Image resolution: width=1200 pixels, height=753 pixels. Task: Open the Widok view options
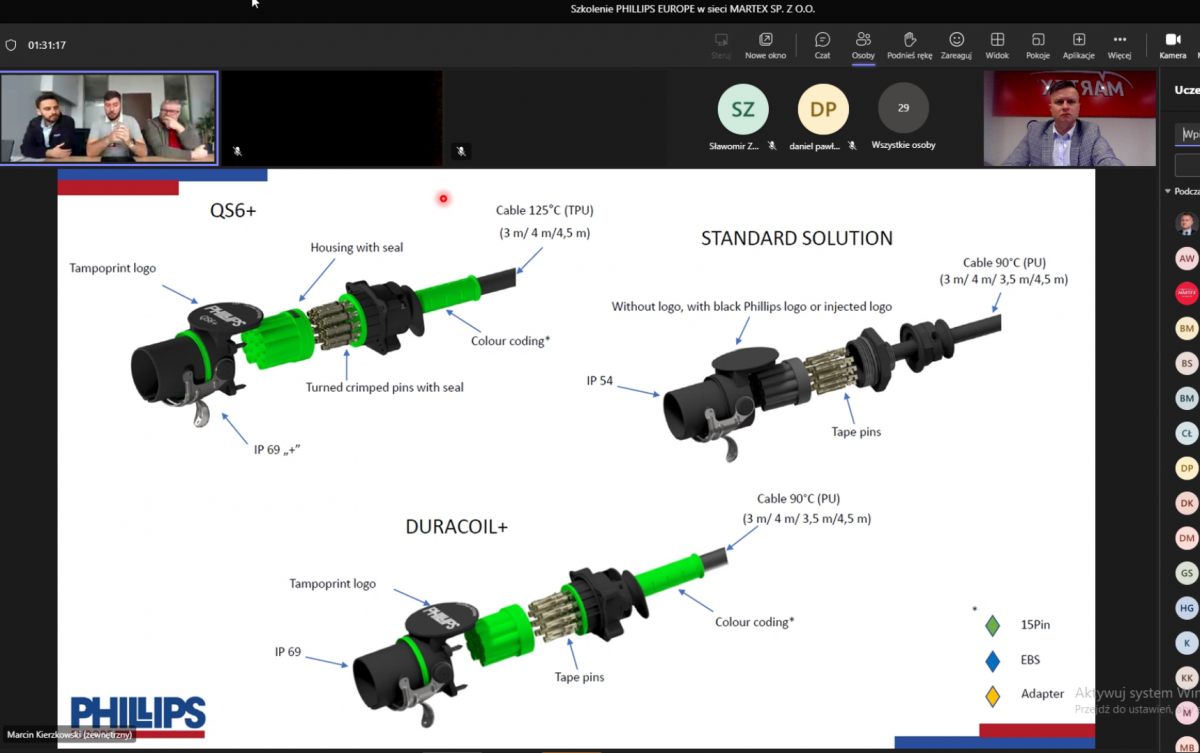997,45
